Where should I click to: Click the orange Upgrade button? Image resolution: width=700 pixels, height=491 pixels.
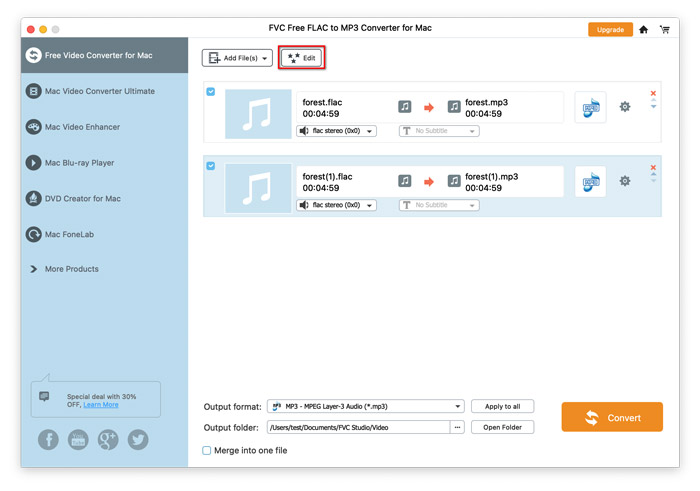[x=610, y=29]
